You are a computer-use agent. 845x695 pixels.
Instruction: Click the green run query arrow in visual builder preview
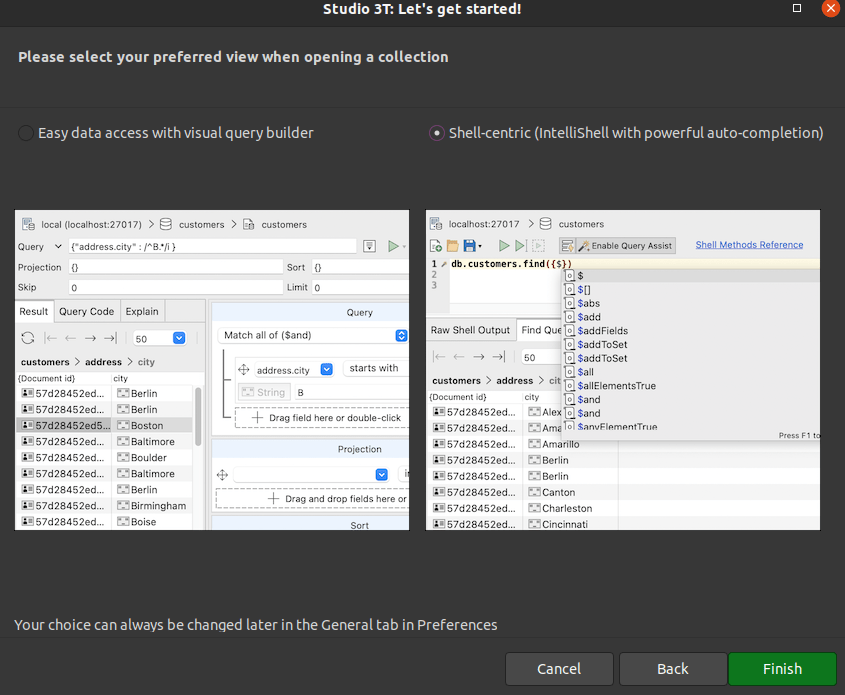click(x=393, y=246)
